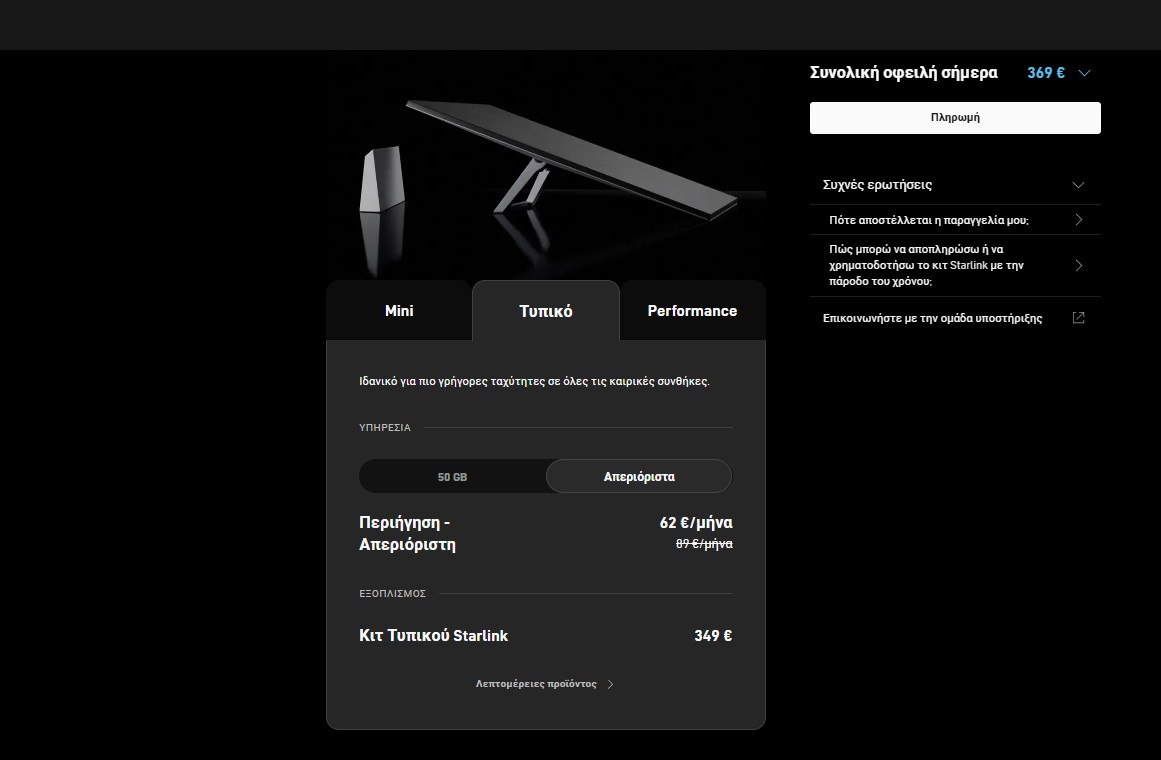Switch to the Mini tab

(399, 311)
